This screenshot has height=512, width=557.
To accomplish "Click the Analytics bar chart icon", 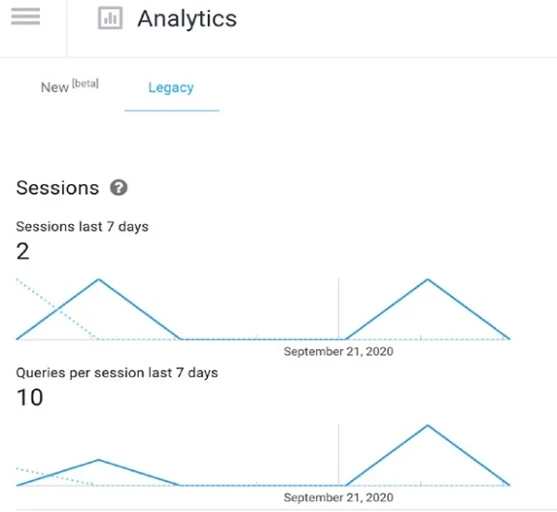I will click(110, 18).
